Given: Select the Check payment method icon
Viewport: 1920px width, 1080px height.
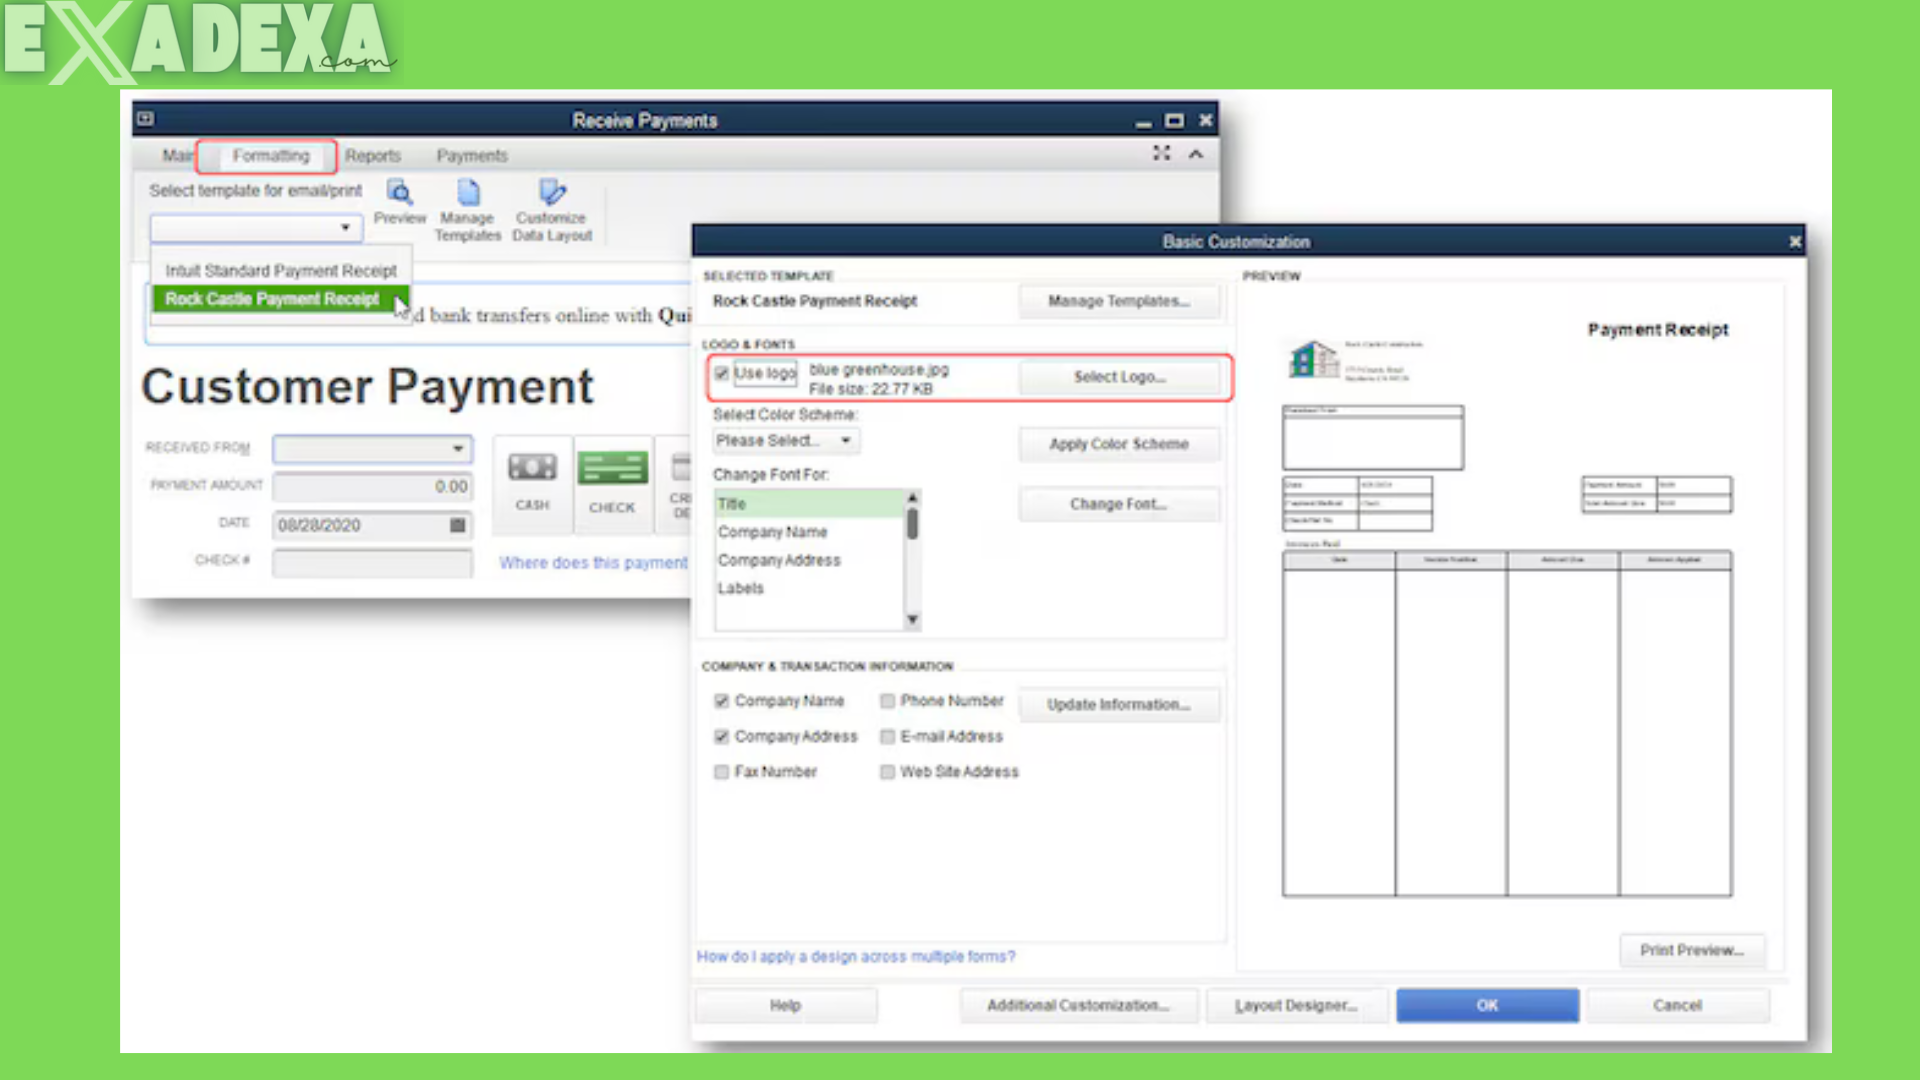Looking at the screenshot, I should click(x=612, y=466).
